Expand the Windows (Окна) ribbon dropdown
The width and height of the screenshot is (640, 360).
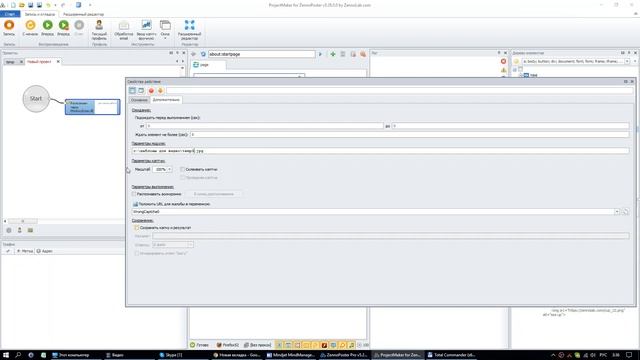click(x=165, y=29)
